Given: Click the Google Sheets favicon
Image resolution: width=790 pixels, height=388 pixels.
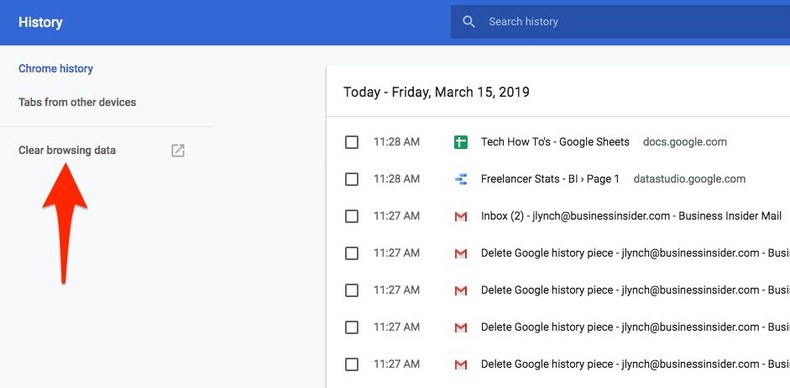Looking at the screenshot, I should point(460,142).
